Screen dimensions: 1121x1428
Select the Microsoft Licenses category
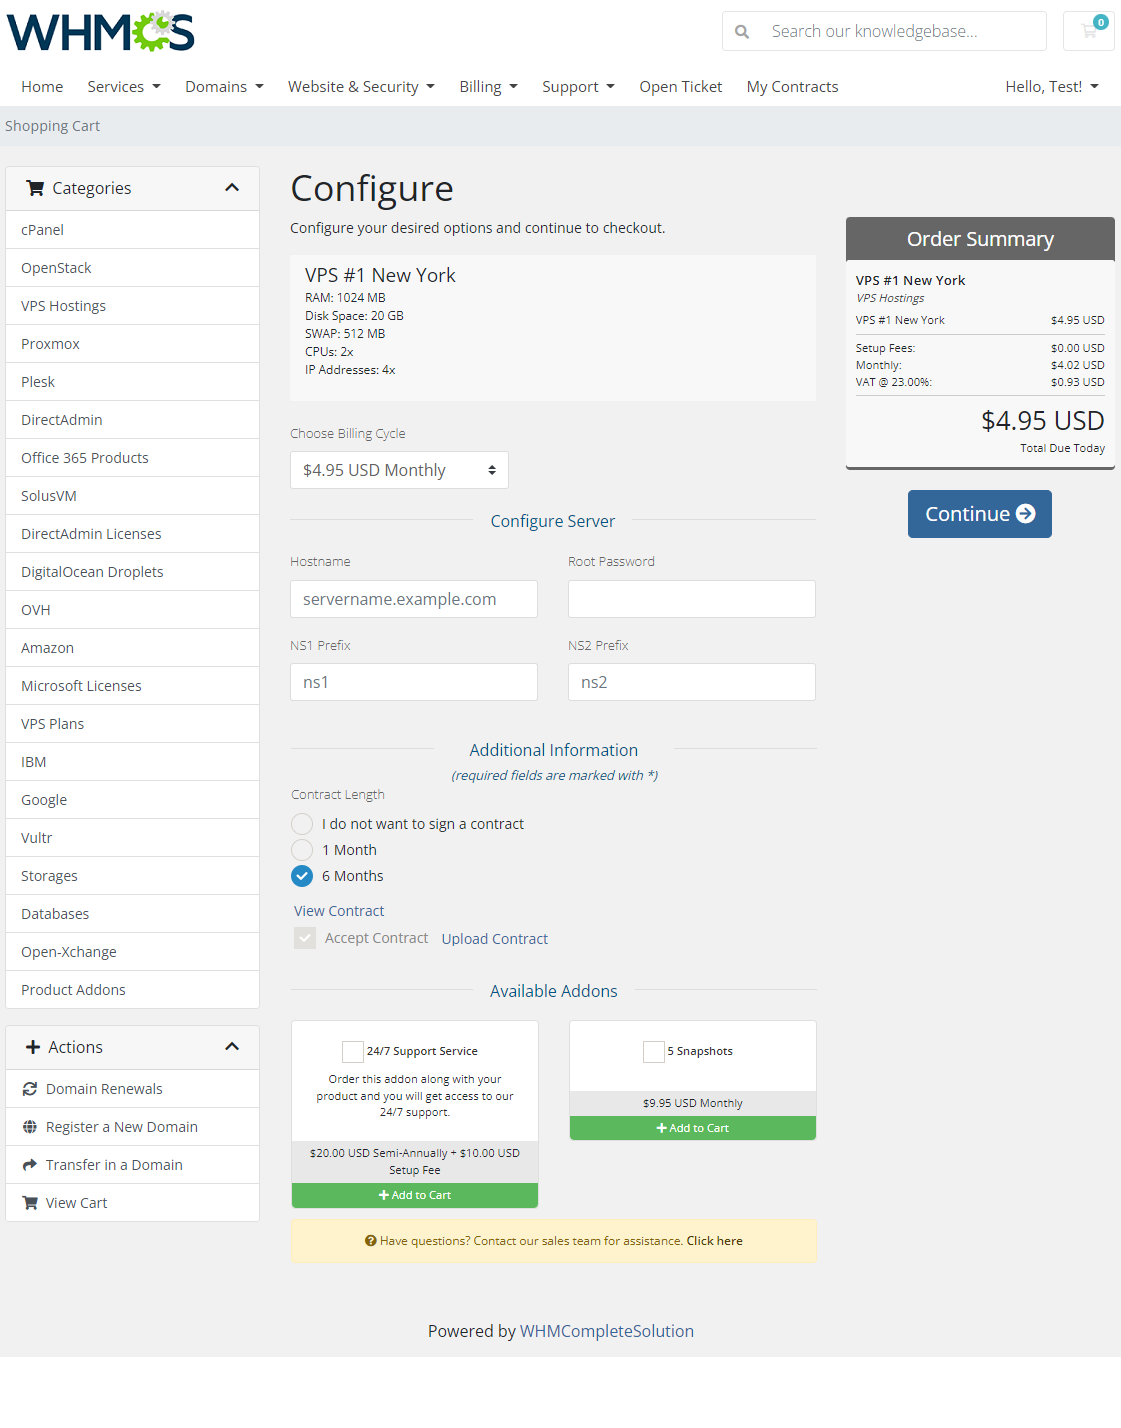pyautogui.click(x=132, y=686)
